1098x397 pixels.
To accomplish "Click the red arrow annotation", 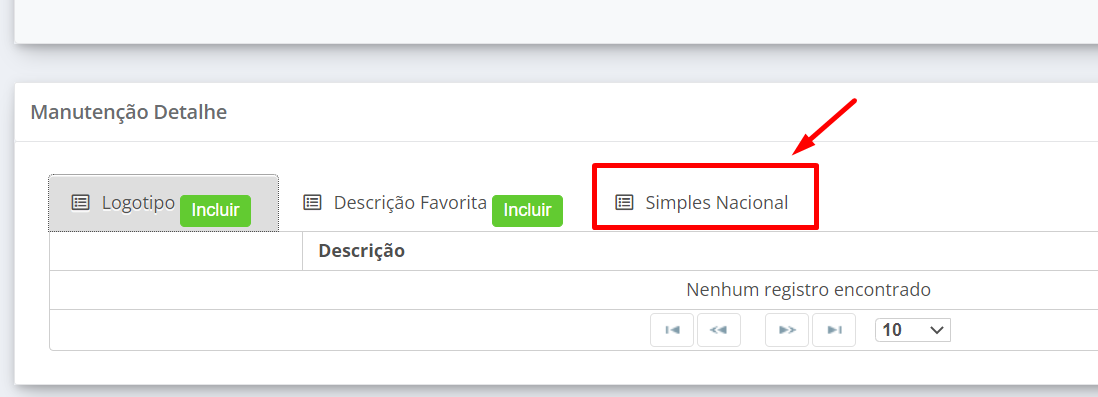I will tap(825, 127).
